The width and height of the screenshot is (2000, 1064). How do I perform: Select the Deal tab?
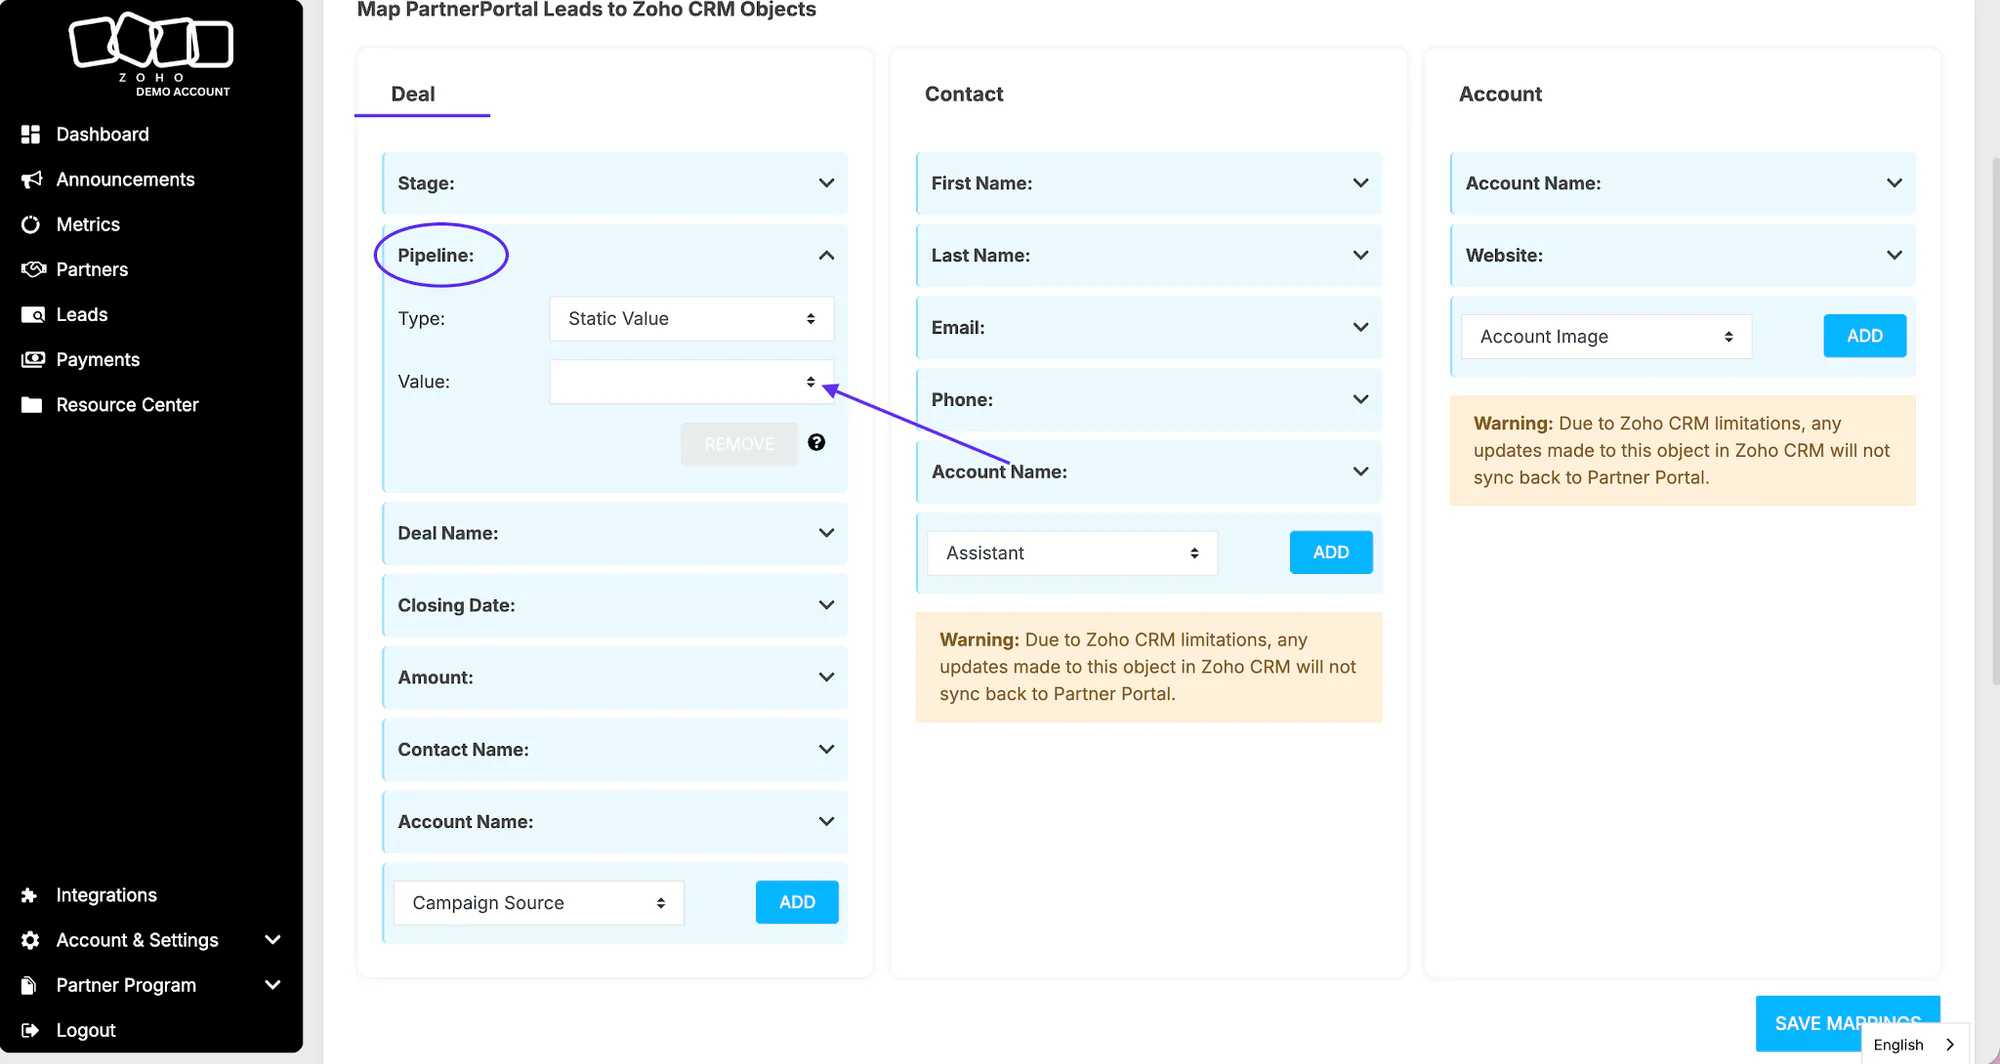coord(413,94)
